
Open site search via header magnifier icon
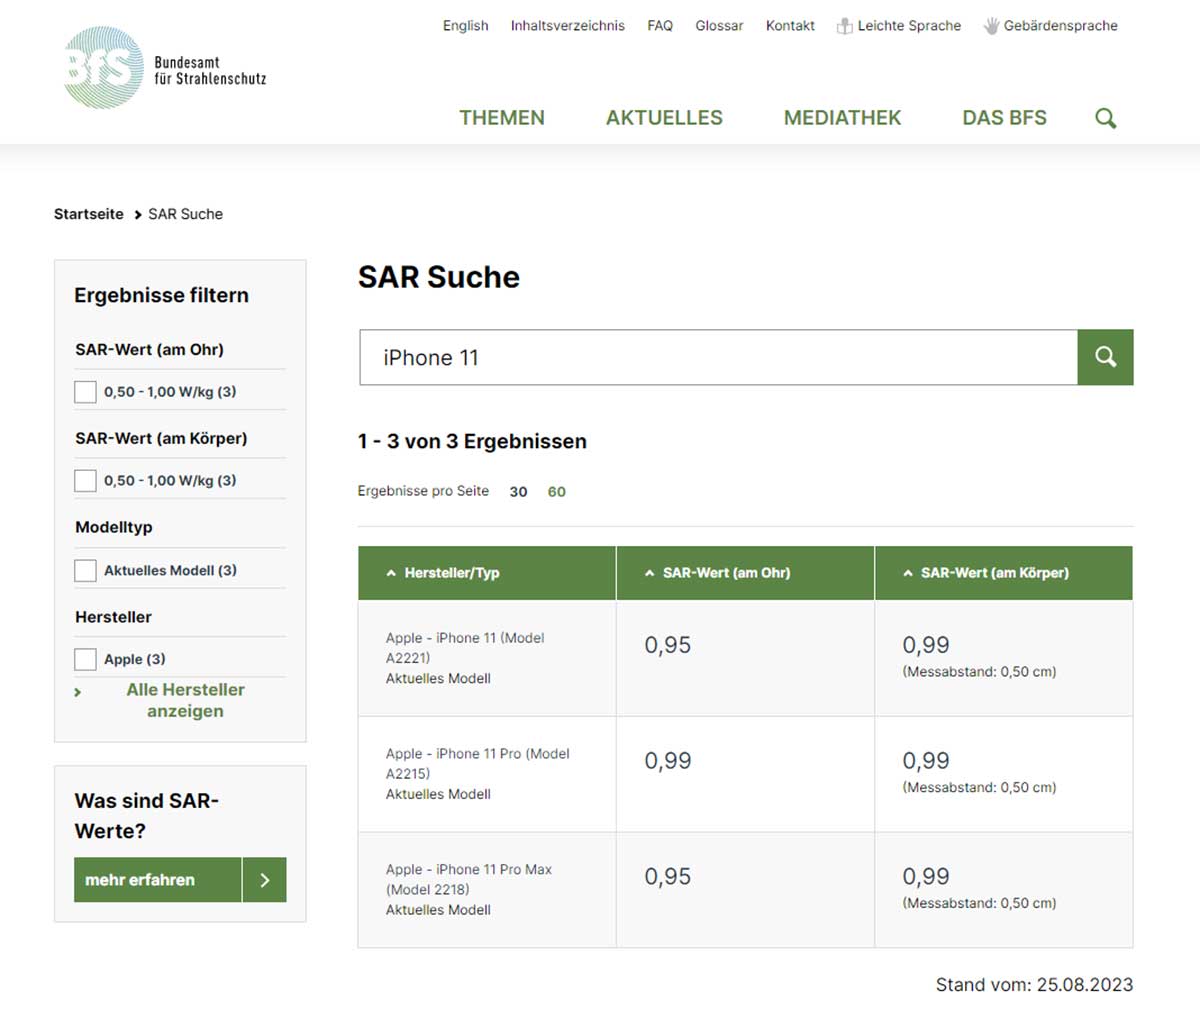pyautogui.click(x=1105, y=118)
